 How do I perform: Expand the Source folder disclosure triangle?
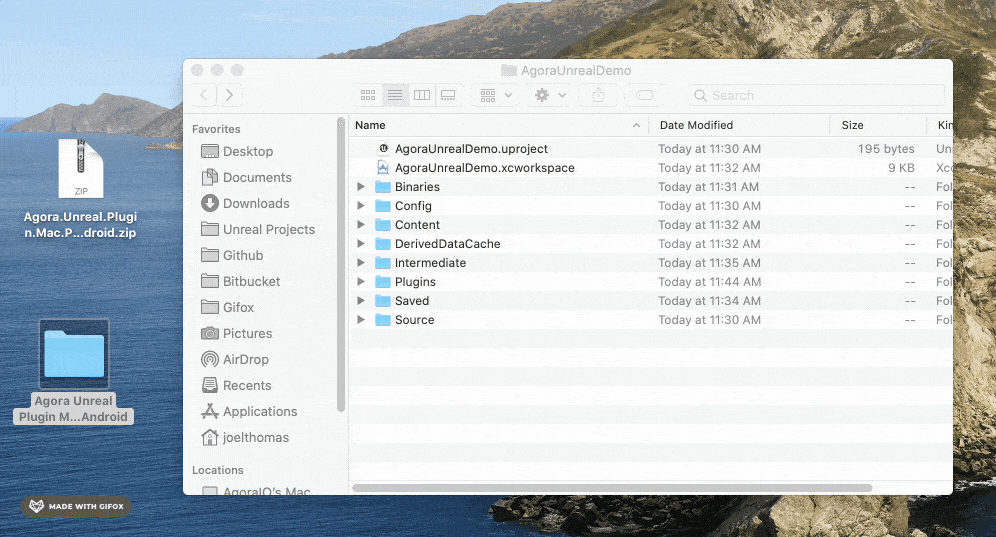click(x=361, y=320)
